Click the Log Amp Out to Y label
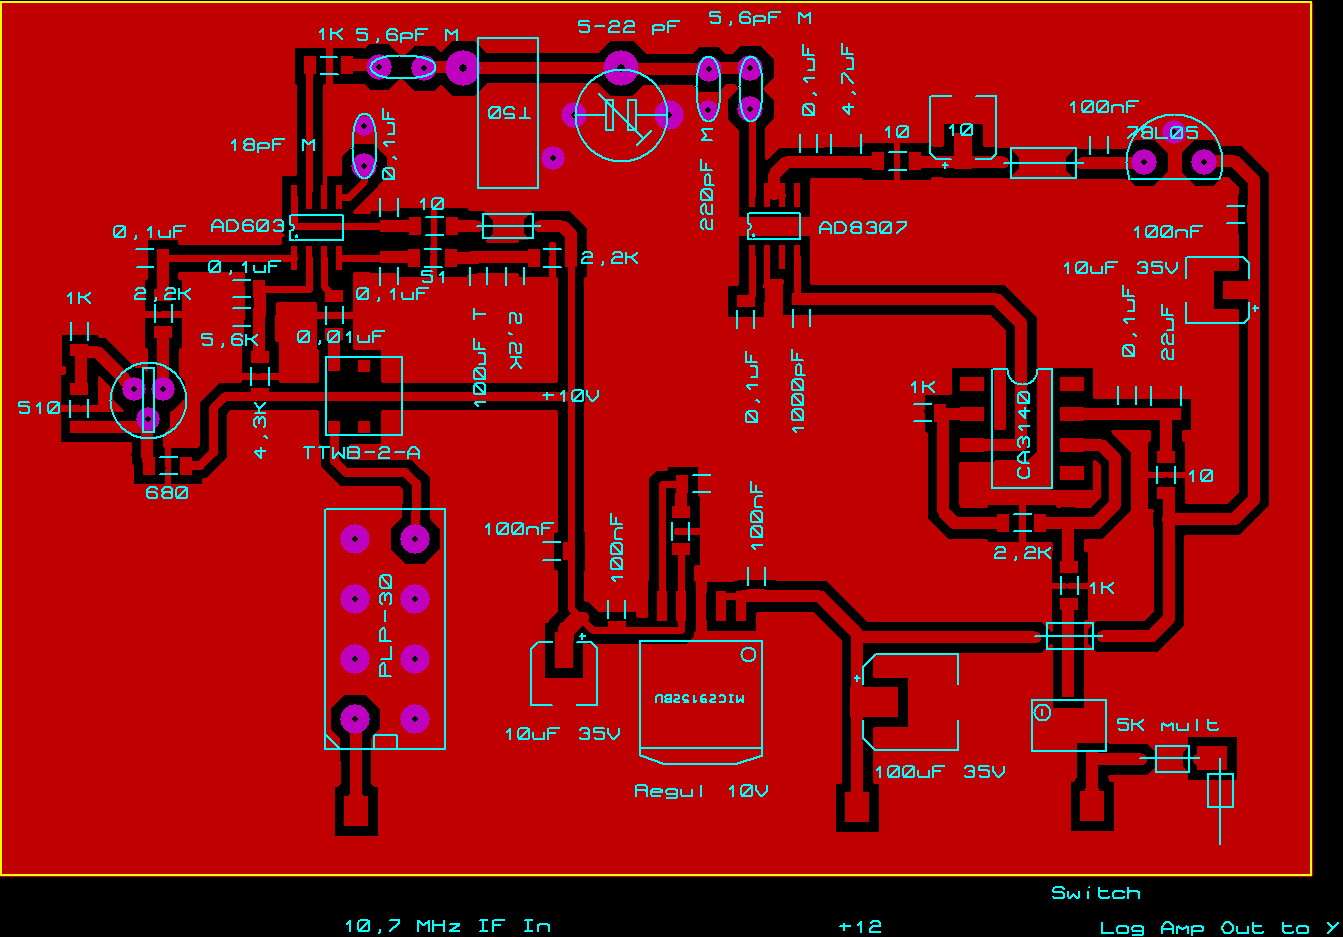Screen dimensions: 1343x937 1219,928
